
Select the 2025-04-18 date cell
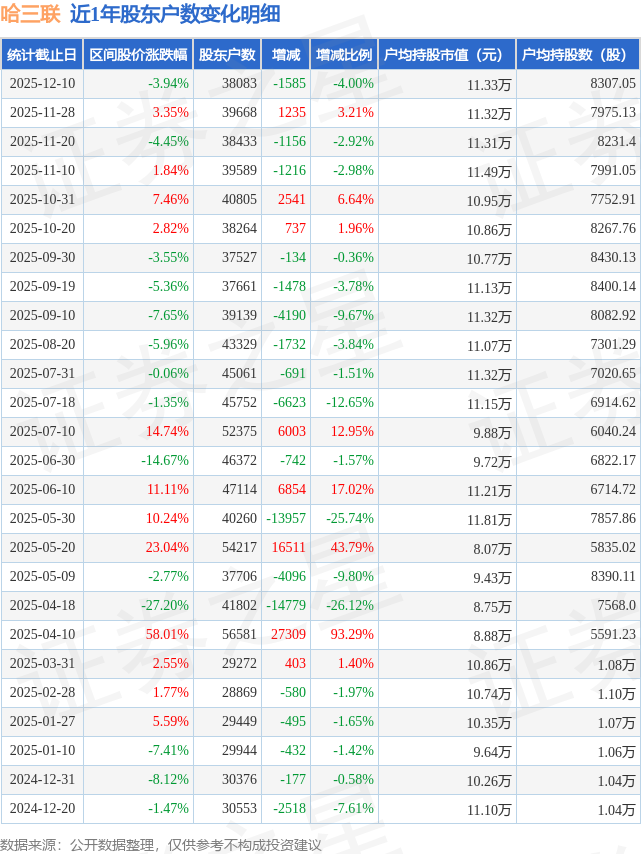42,606
